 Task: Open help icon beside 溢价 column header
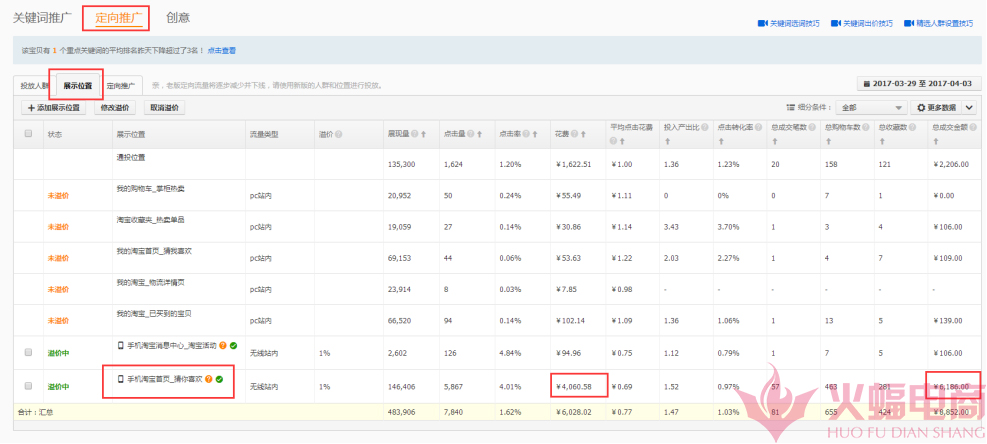tap(338, 134)
